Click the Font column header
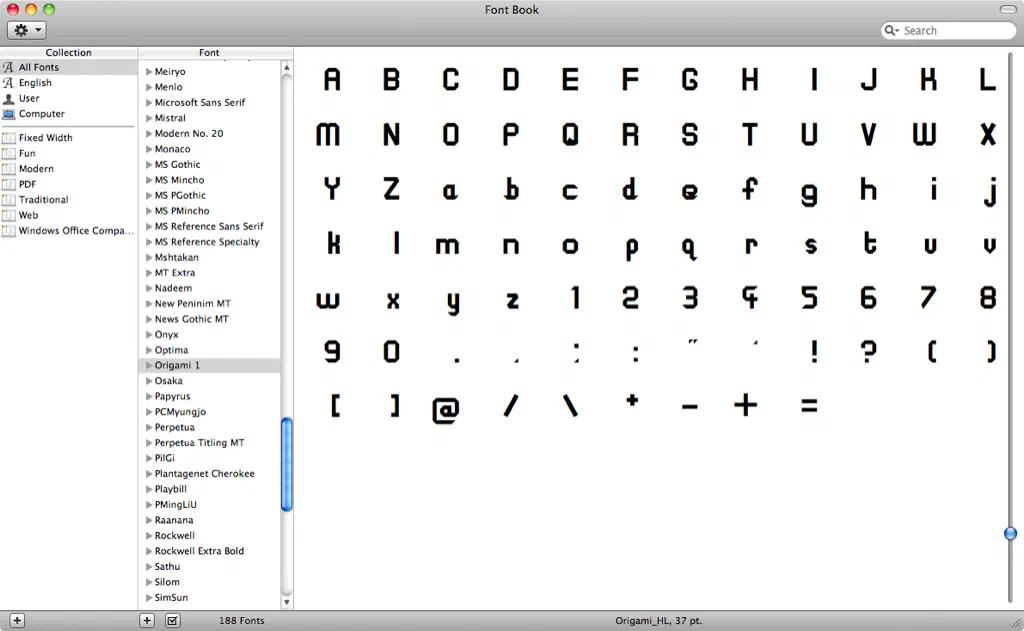This screenshot has height=631, width=1024. tap(209, 53)
